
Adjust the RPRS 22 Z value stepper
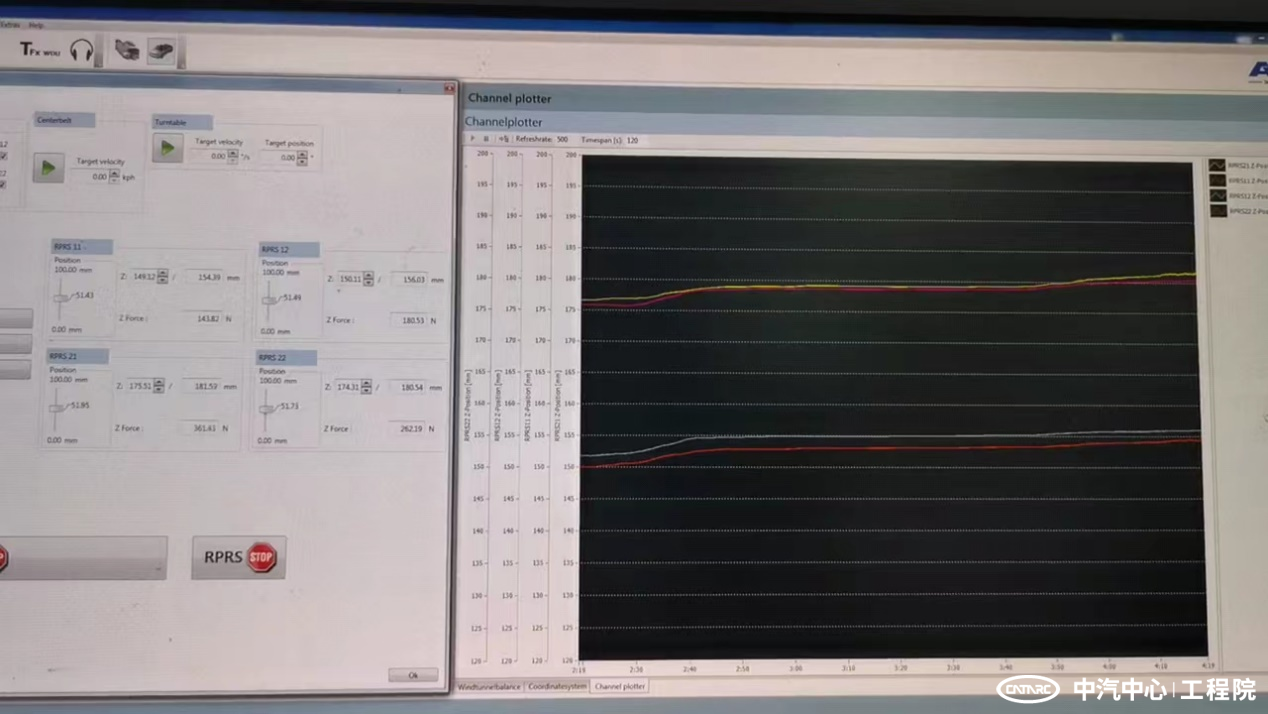(x=367, y=387)
